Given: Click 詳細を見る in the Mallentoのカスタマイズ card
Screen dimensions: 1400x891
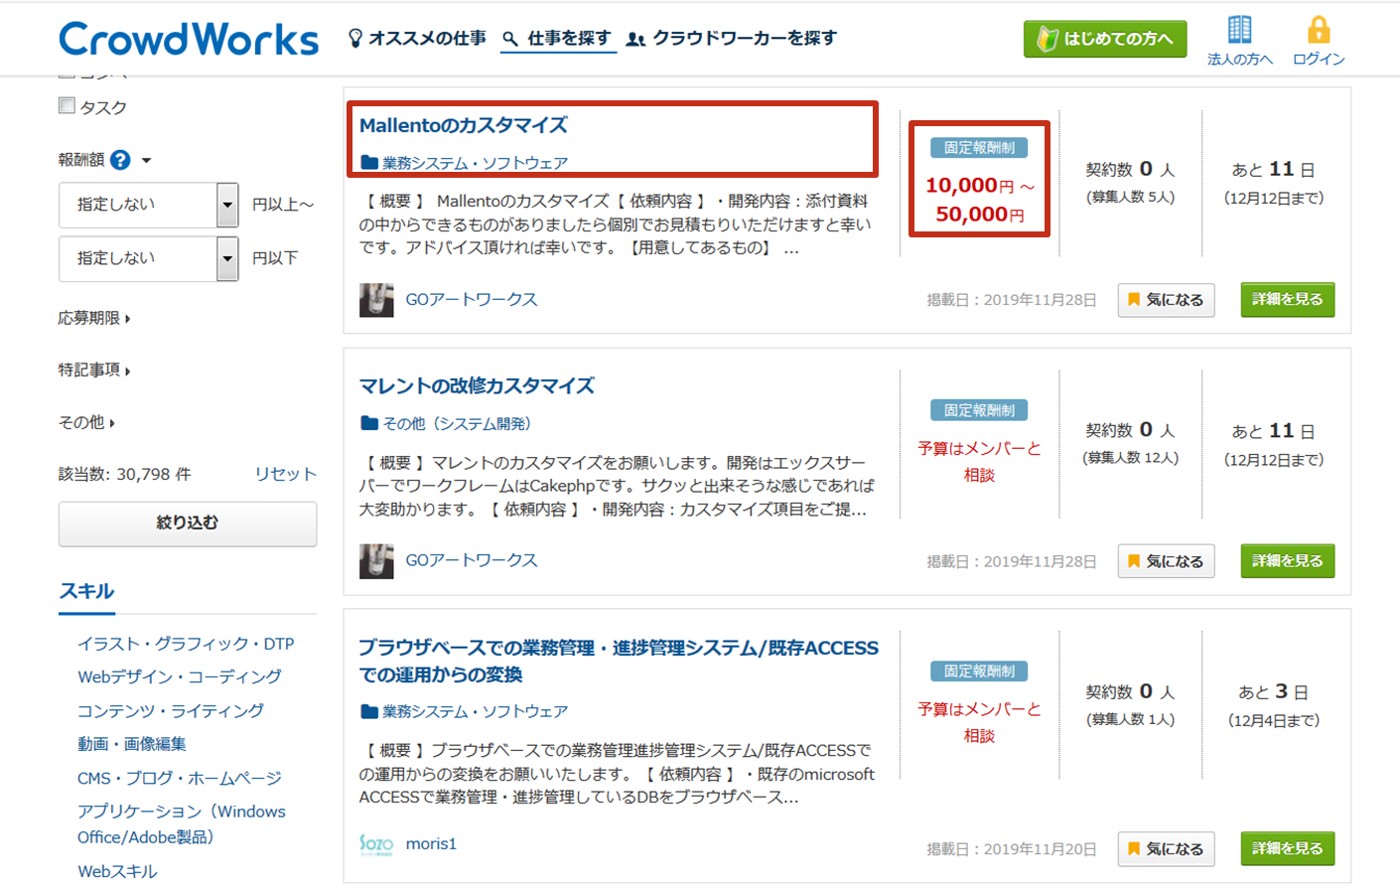Looking at the screenshot, I should pos(1287,300).
